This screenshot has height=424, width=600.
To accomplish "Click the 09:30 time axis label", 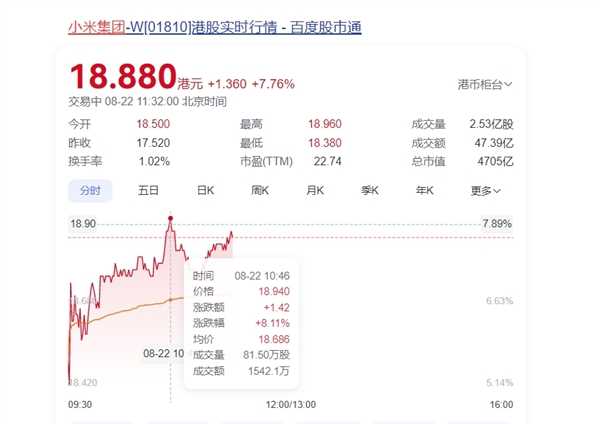I will (80, 404).
